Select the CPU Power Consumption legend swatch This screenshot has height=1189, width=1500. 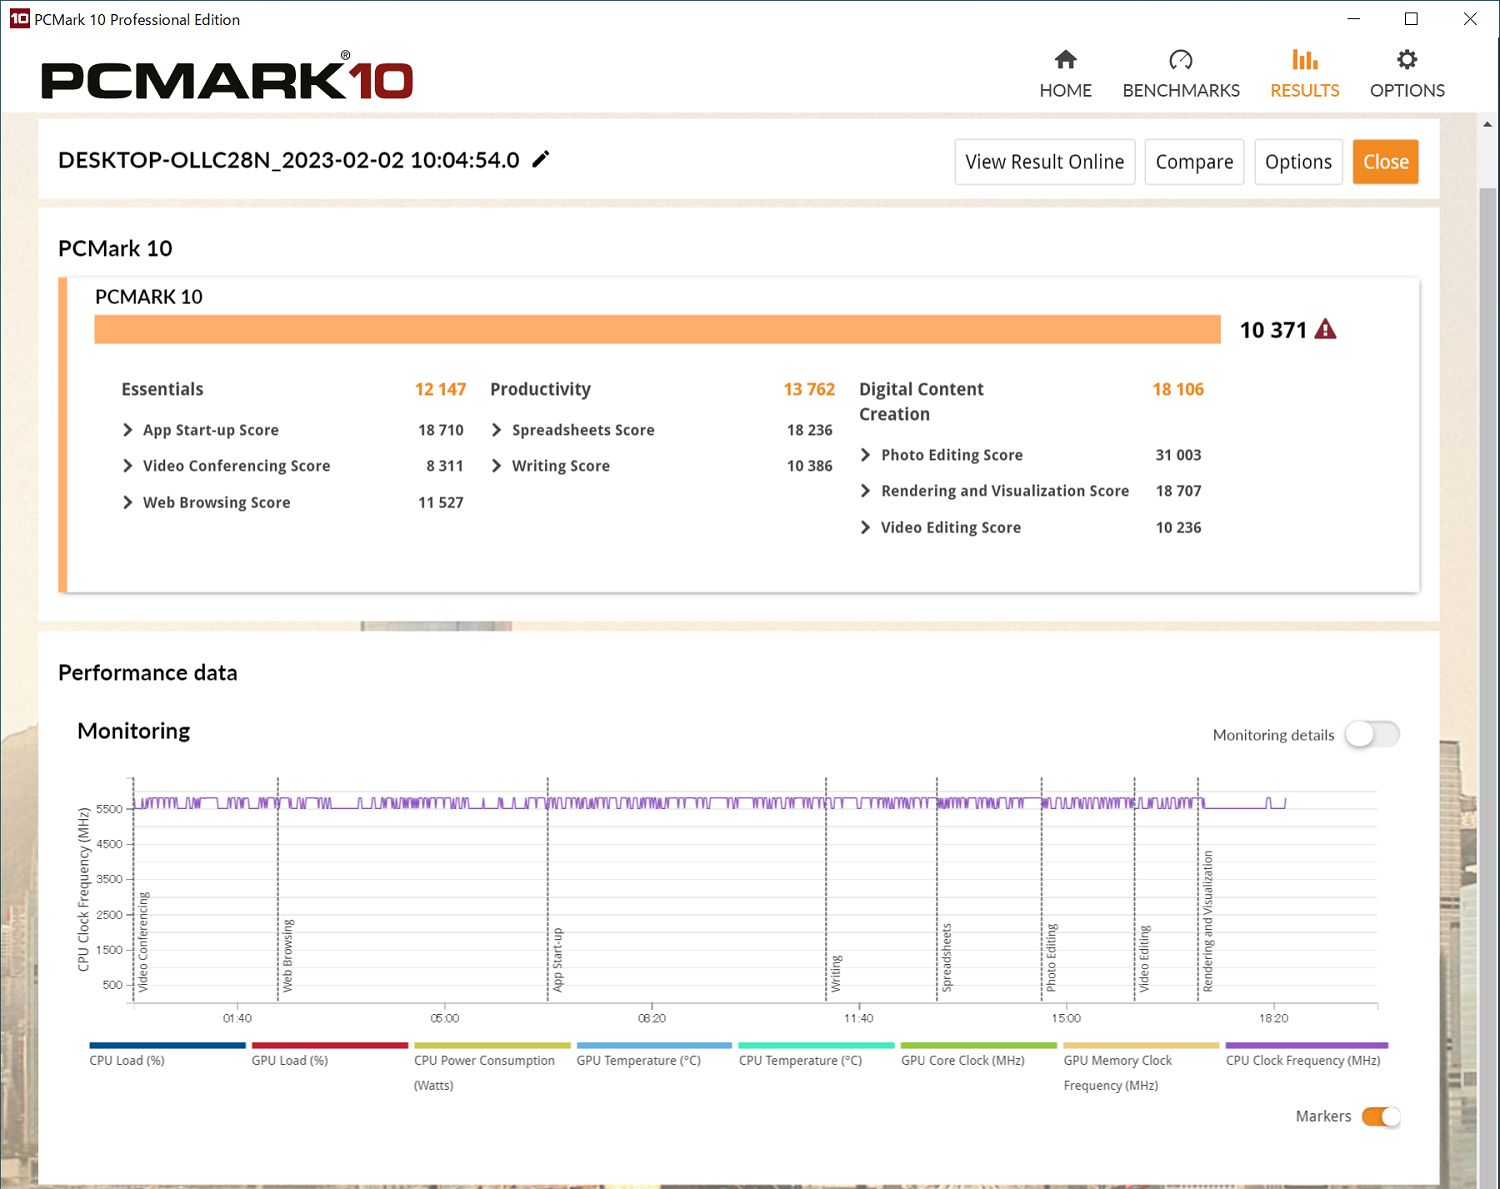pos(492,1045)
